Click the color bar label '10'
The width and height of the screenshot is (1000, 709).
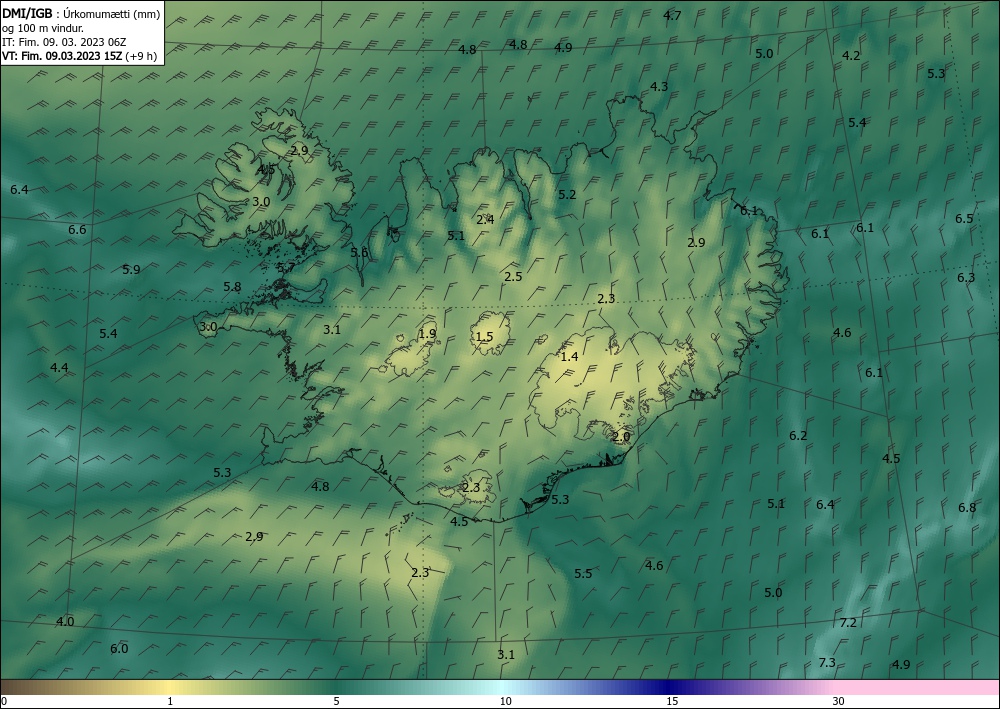pyautogui.click(x=506, y=702)
